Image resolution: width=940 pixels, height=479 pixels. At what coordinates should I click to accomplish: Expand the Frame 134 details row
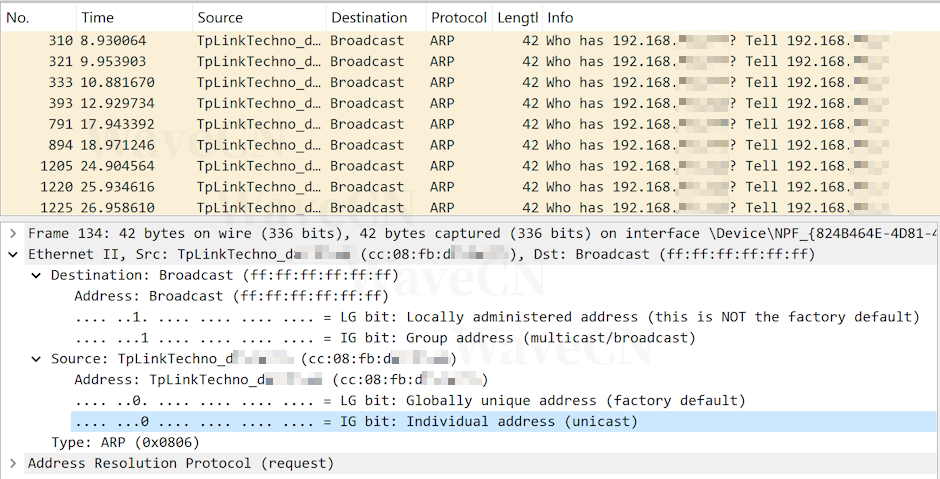[x=12, y=233]
